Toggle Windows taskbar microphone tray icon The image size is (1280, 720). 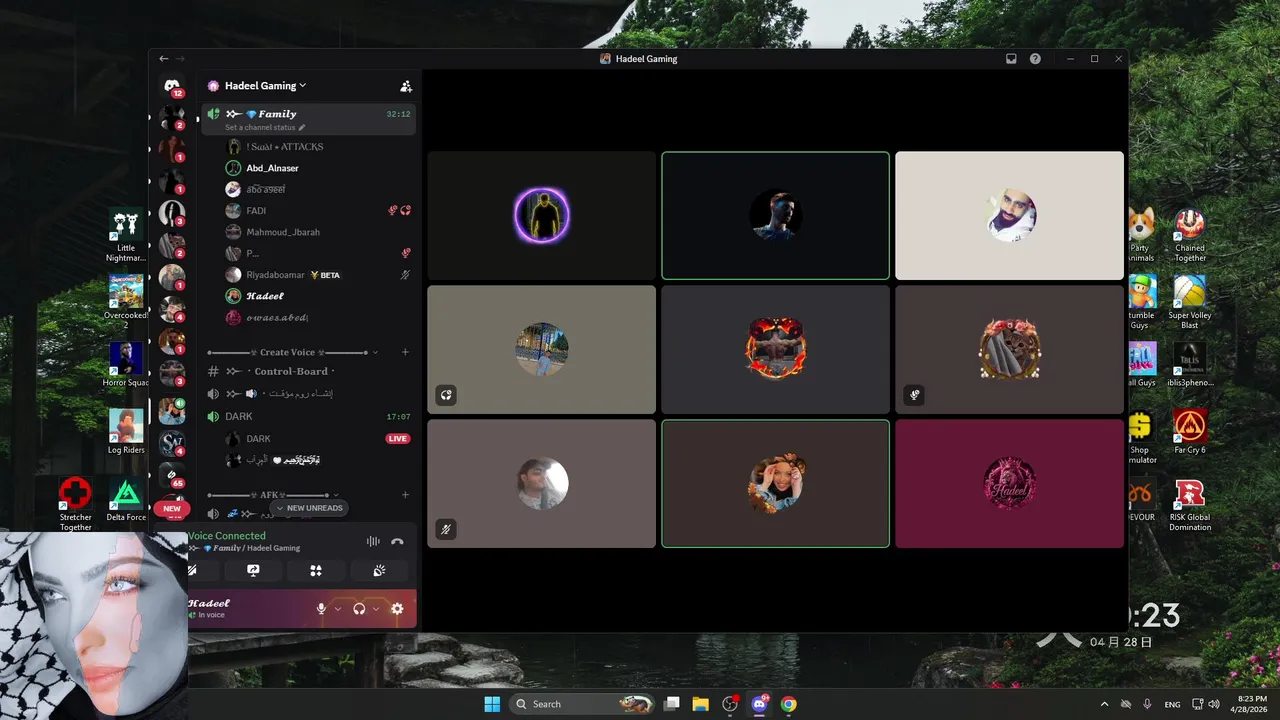click(x=1147, y=704)
